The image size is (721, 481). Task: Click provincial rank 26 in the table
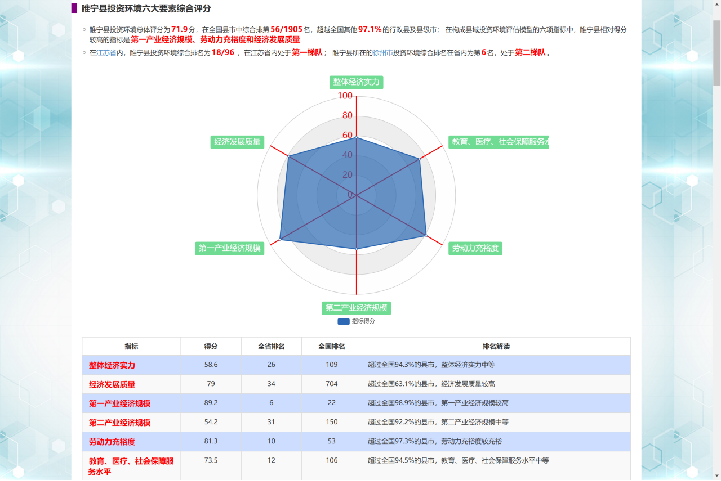coord(271,365)
